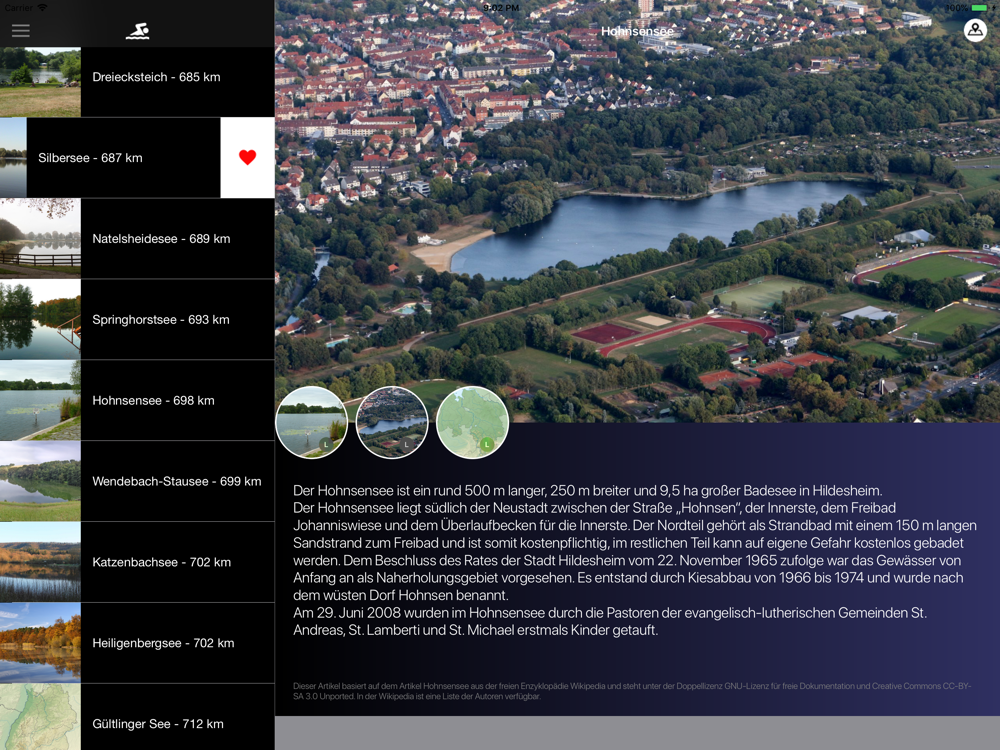
Task: Tap the 9:02 PM status bar clock
Action: 501,8
